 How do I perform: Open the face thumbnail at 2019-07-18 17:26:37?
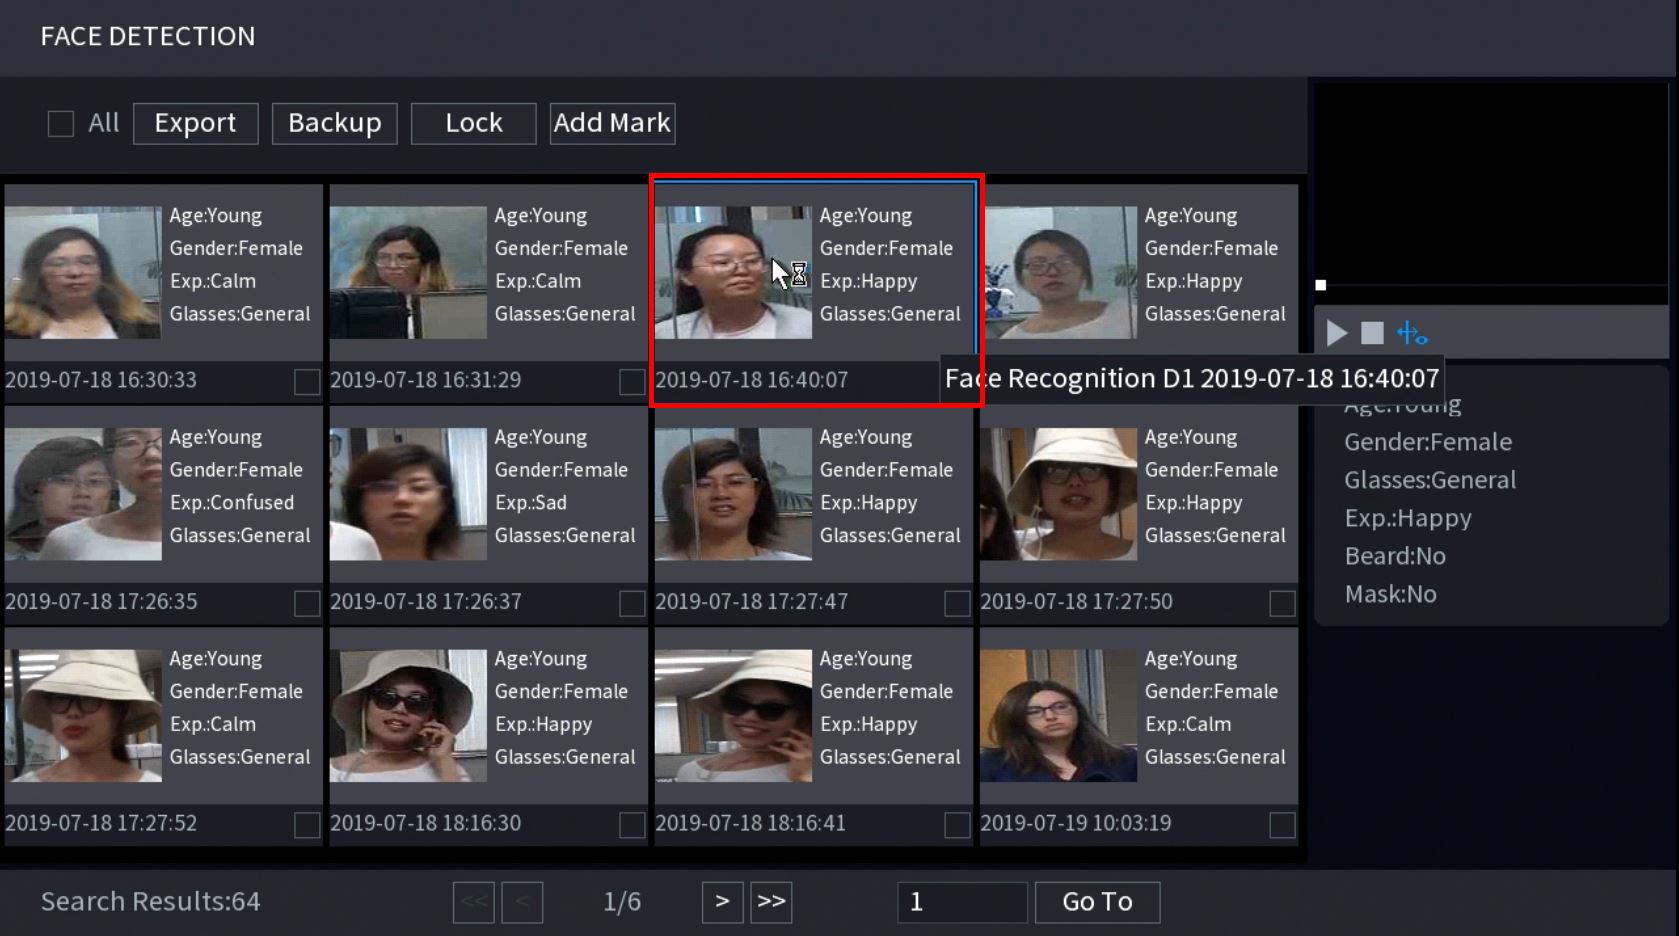tap(408, 494)
